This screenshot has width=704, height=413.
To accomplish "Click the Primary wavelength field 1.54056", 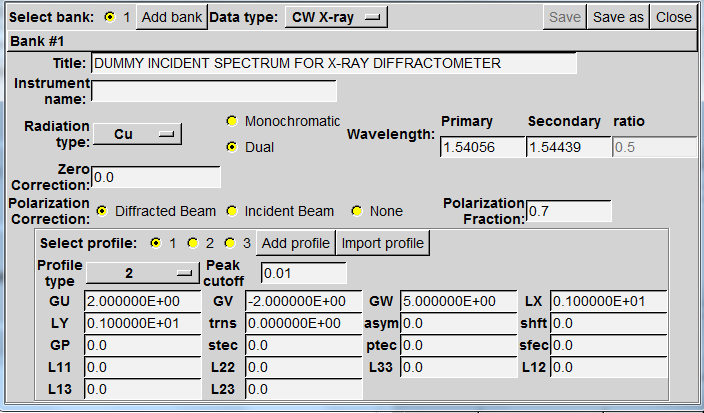I will coord(482,147).
